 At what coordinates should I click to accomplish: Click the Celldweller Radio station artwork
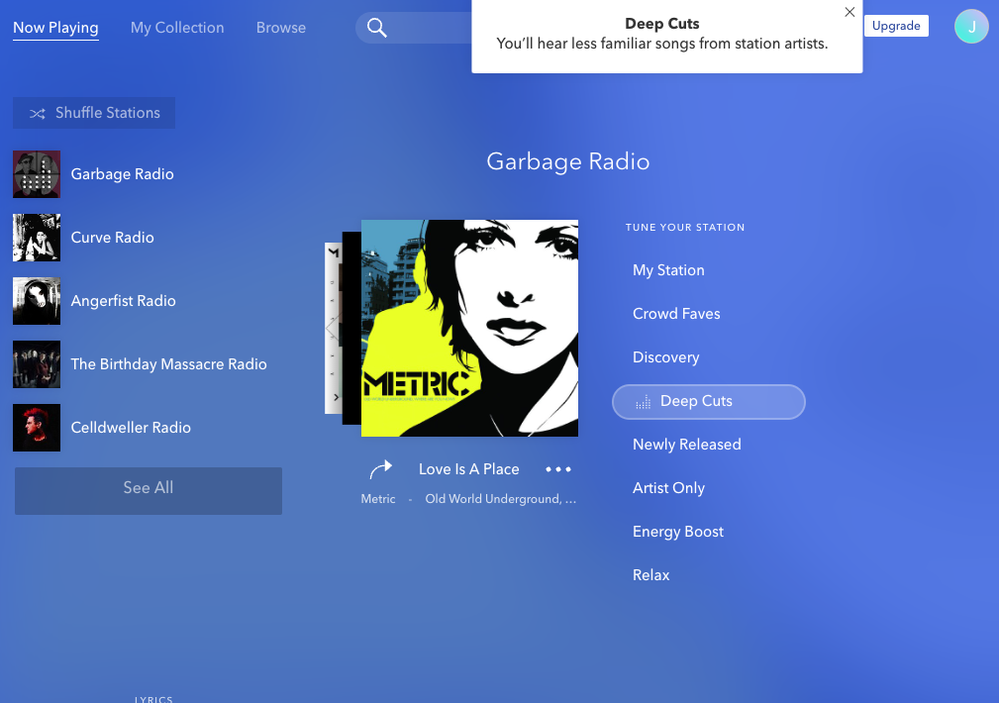click(37, 428)
